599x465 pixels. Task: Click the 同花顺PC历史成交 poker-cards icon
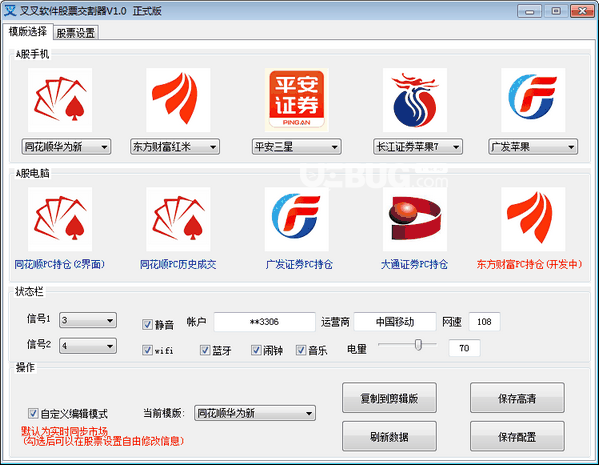tap(178, 219)
